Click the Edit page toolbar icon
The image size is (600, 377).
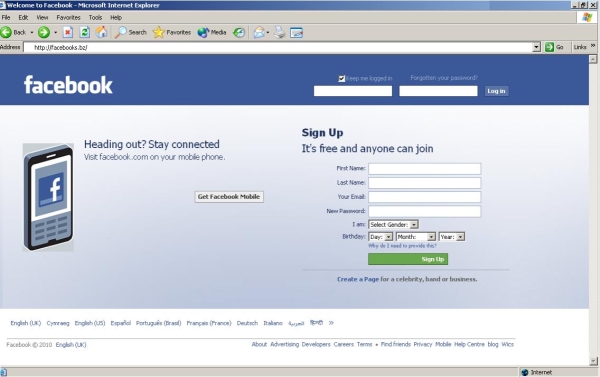296,33
